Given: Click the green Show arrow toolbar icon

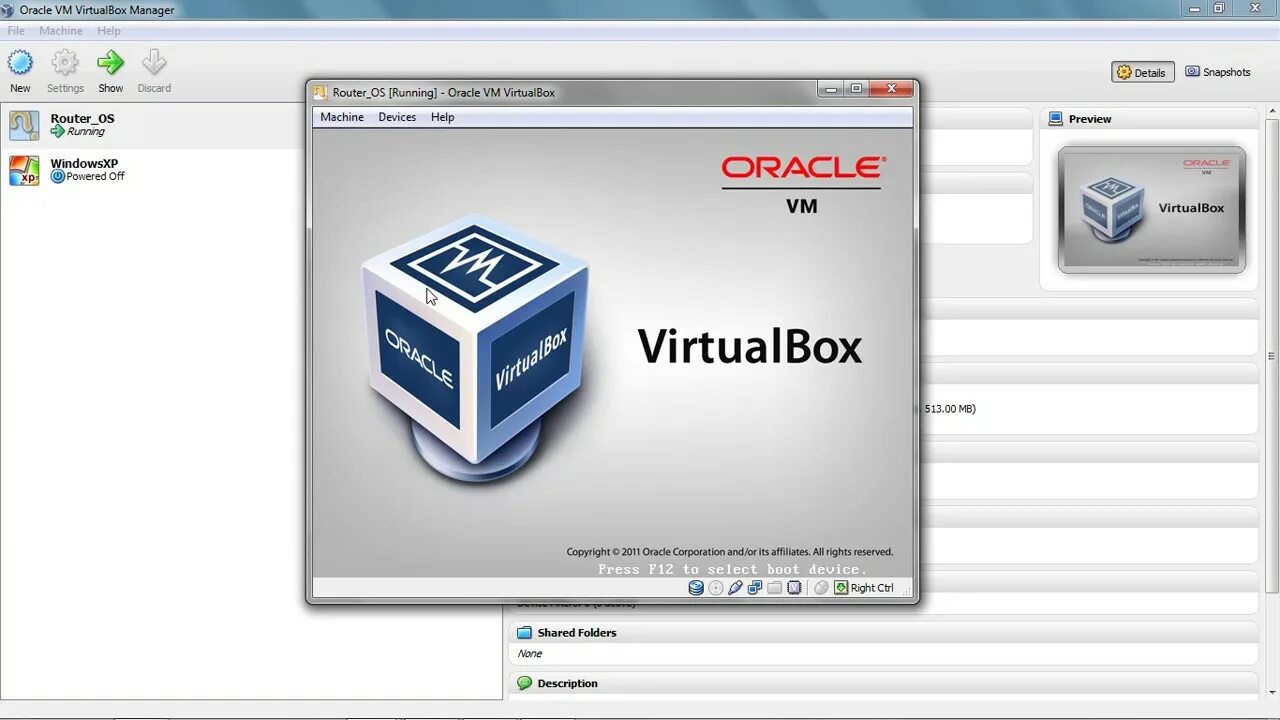Looking at the screenshot, I should [x=110, y=64].
